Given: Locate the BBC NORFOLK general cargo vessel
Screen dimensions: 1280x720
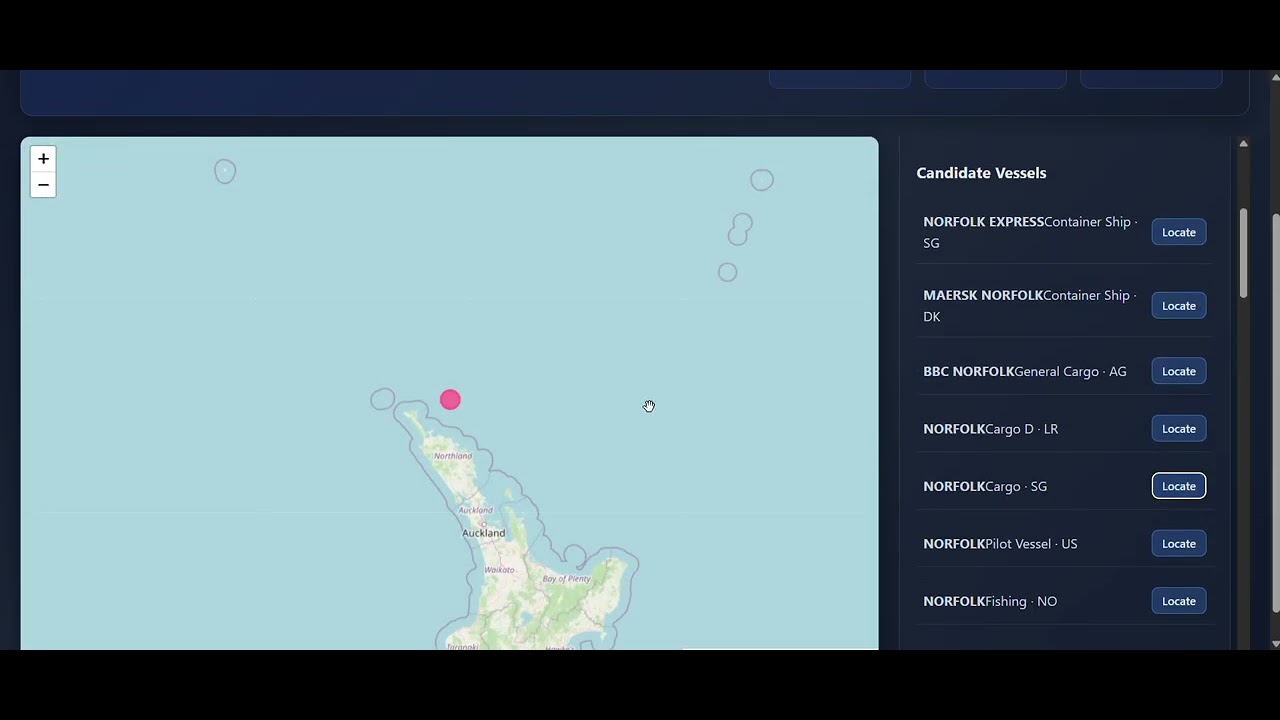Looking at the screenshot, I should [x=1179, y=371].
